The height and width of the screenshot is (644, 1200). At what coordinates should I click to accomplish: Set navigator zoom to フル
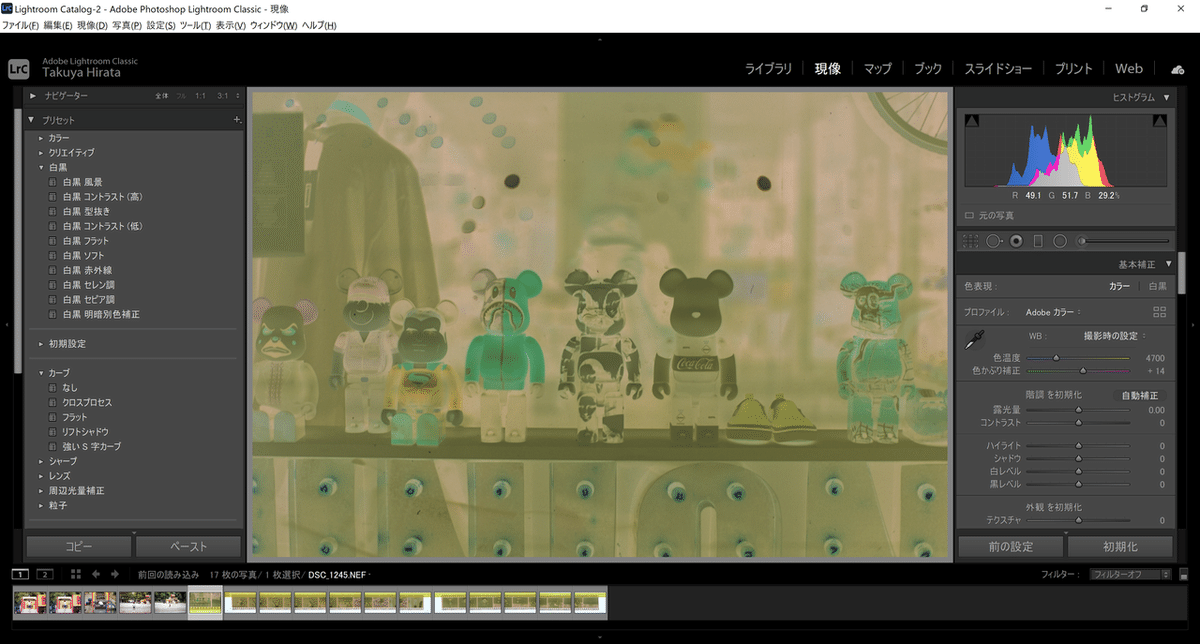[181, 96]
